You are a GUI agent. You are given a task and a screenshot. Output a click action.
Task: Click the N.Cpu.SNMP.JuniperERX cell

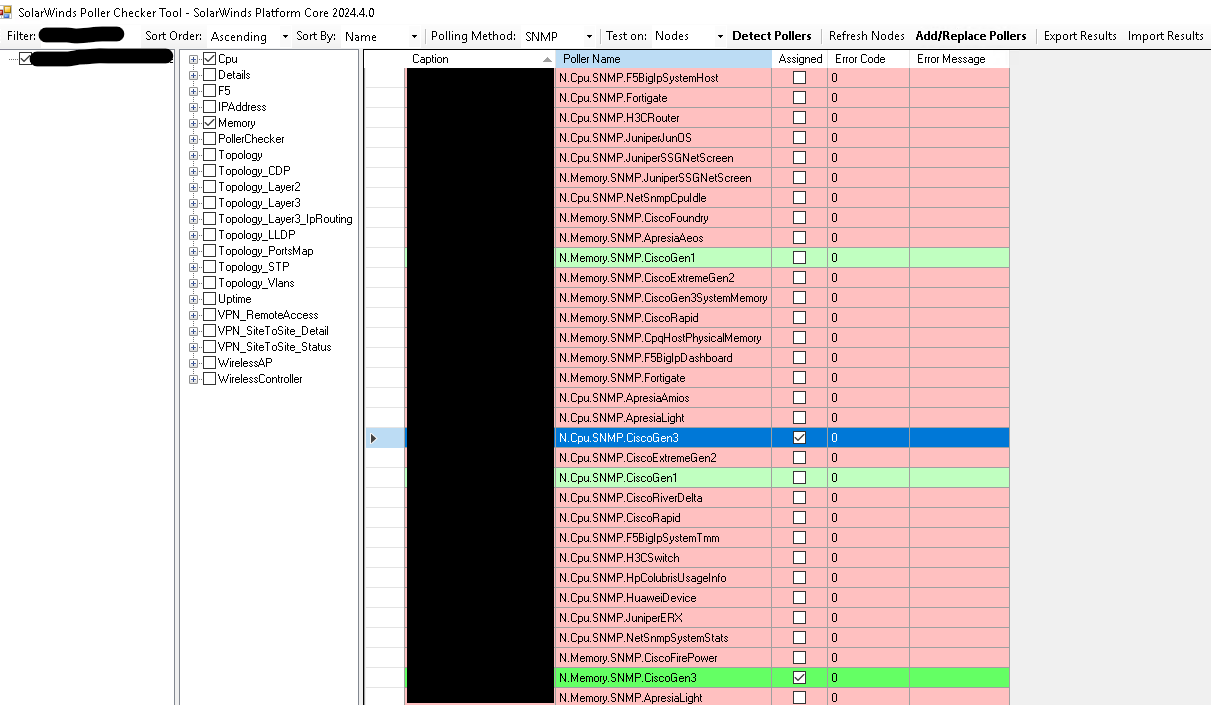point(663,618)
